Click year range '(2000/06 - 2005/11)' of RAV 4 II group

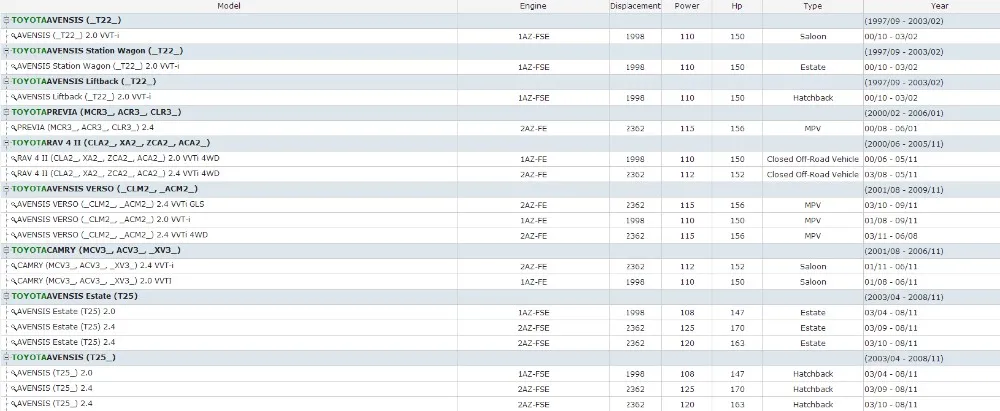904,144
